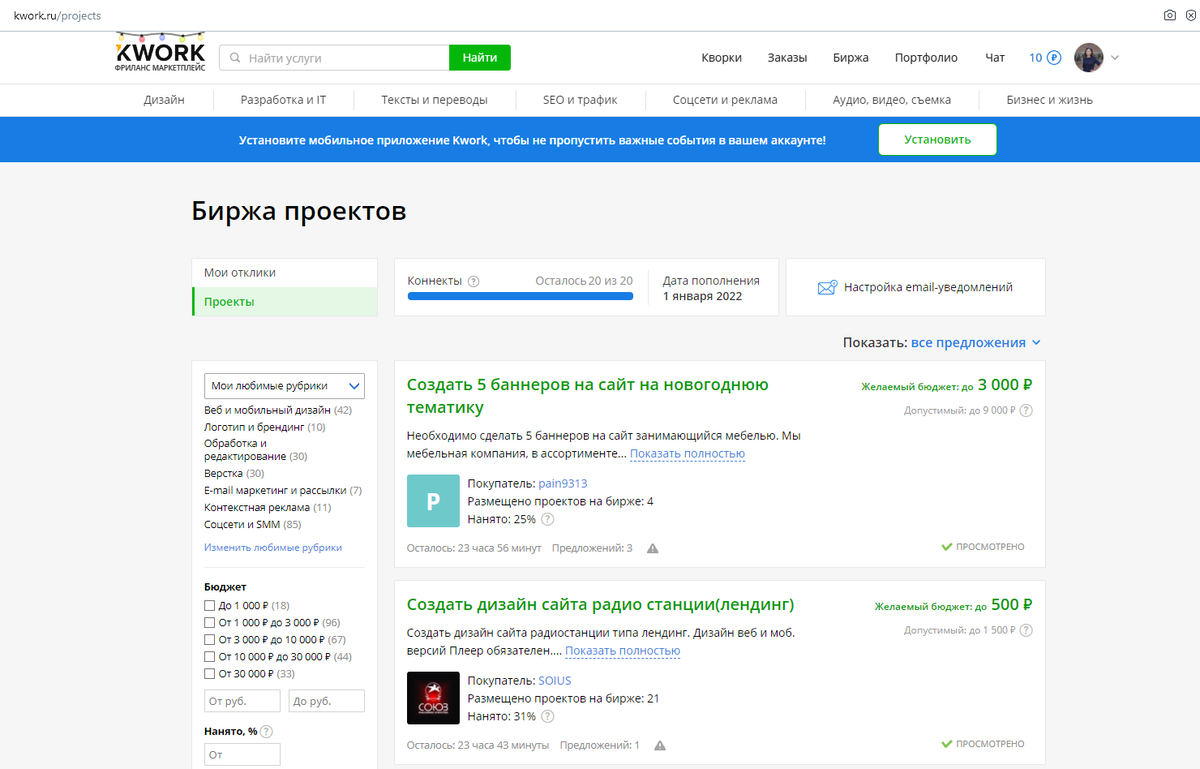This screenshot has width=1200, height=769.
Task: Open buyer pain9313 profile link
Action: [x=563, y=484]
